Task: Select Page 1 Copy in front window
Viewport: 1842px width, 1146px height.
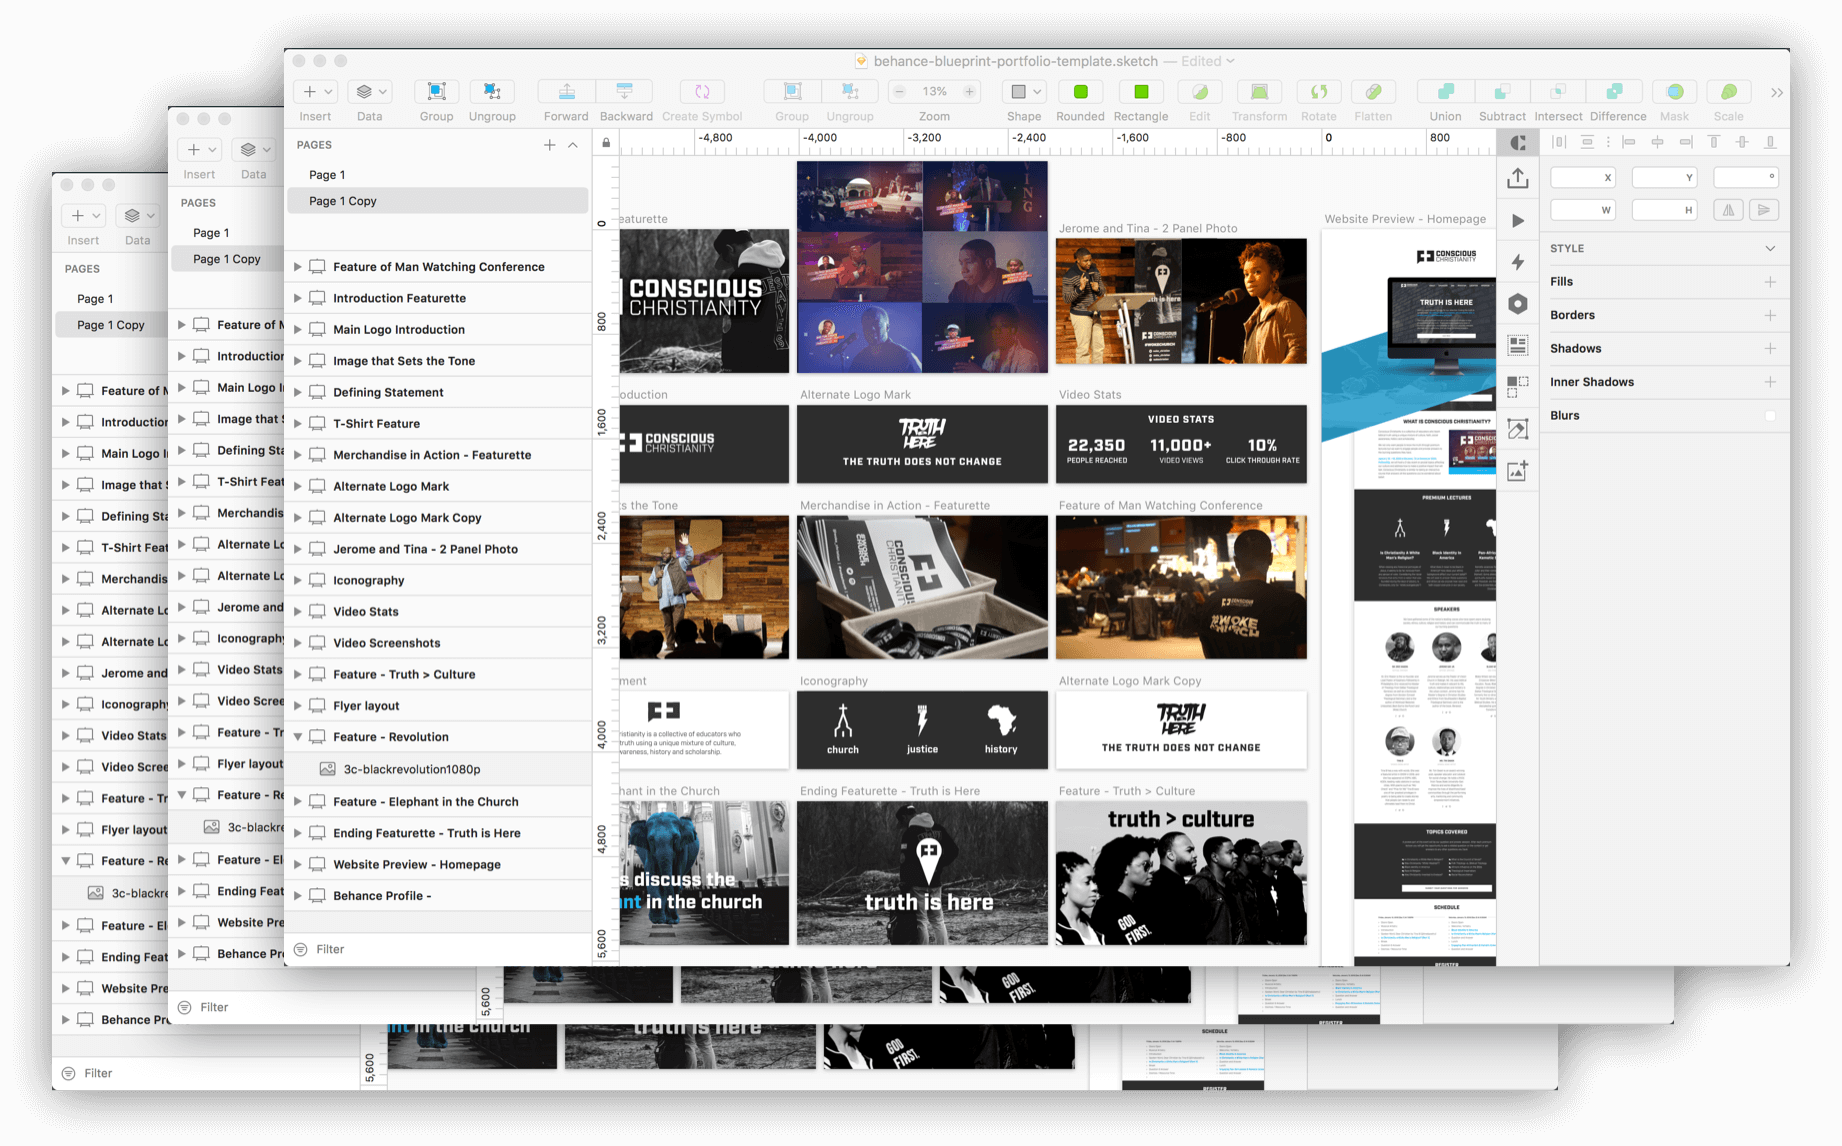Action: point(438,201)
